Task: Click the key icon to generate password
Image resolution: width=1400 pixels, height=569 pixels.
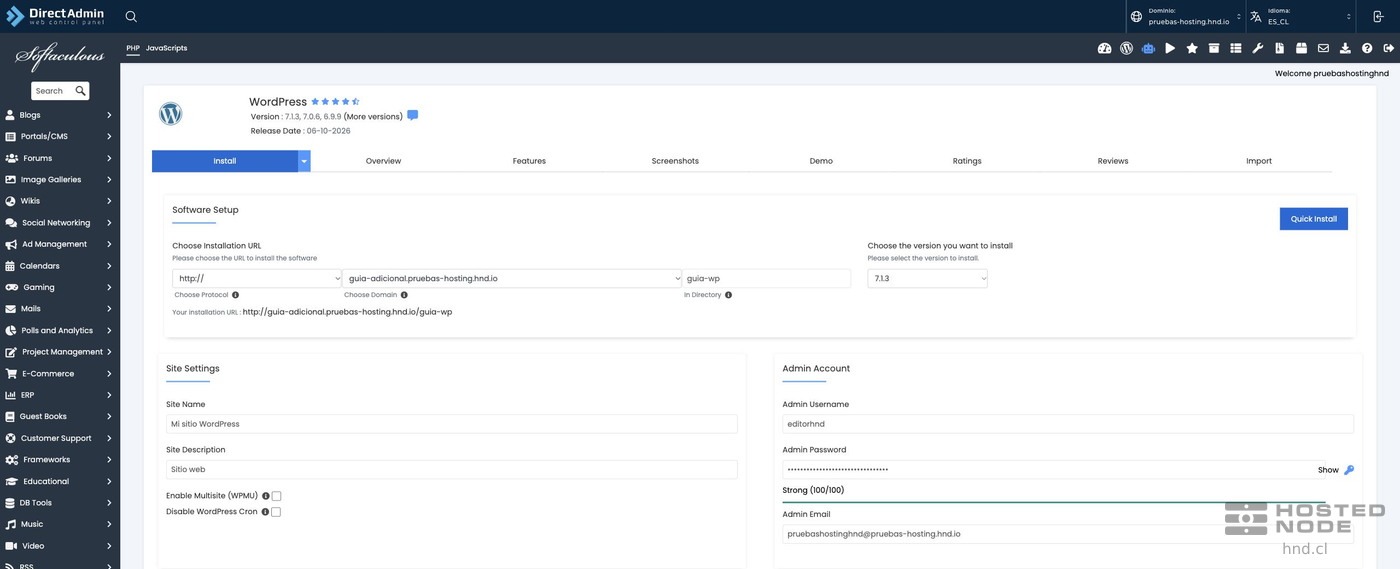Action: pyautogui.click(x=1348, y=470)
